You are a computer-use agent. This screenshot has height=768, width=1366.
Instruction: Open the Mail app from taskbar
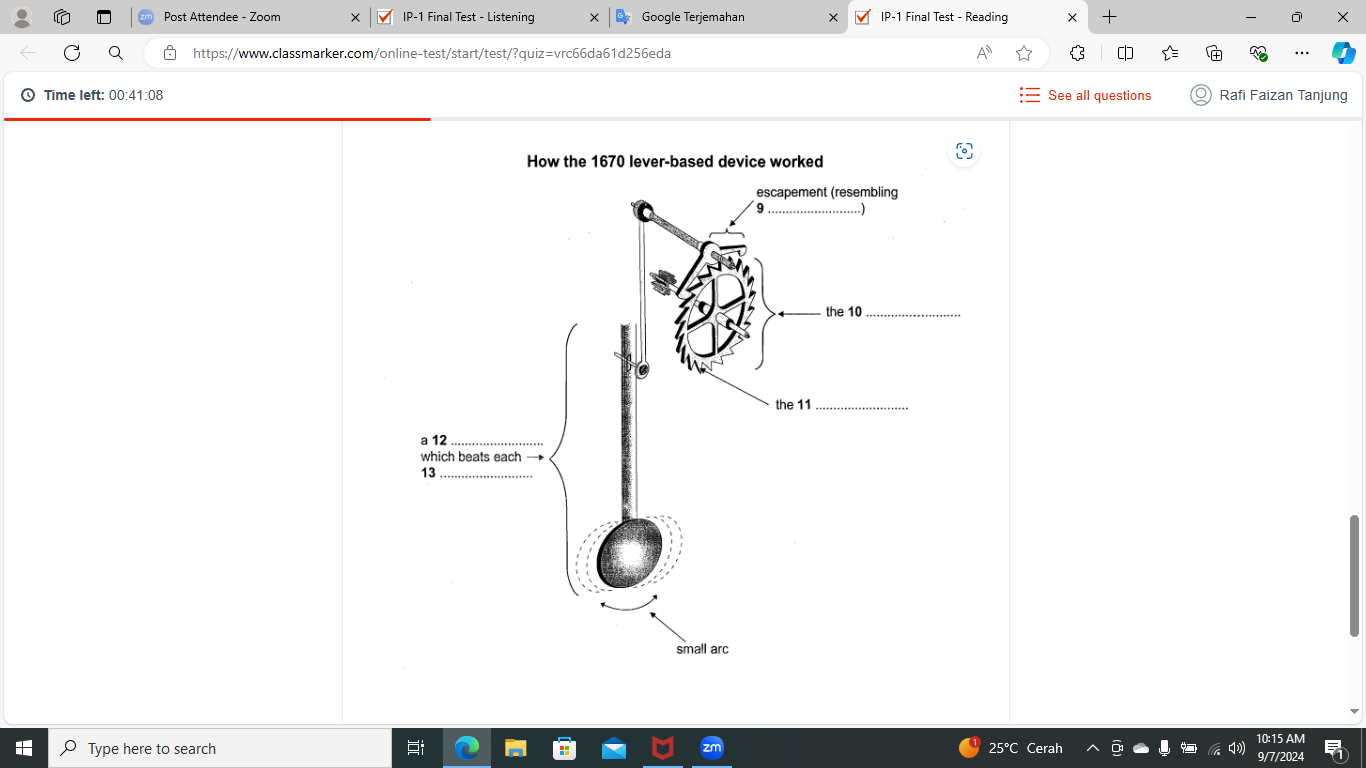[x=614, y=748]
